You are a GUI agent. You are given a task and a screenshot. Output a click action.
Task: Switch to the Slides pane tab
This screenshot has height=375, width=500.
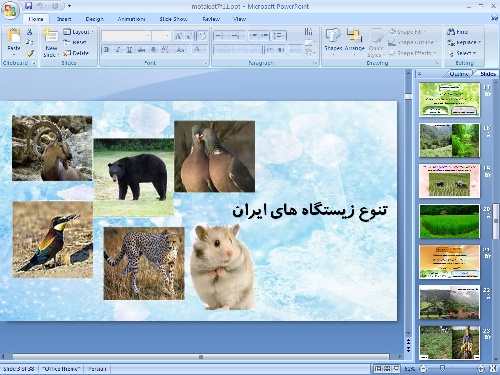487,74
